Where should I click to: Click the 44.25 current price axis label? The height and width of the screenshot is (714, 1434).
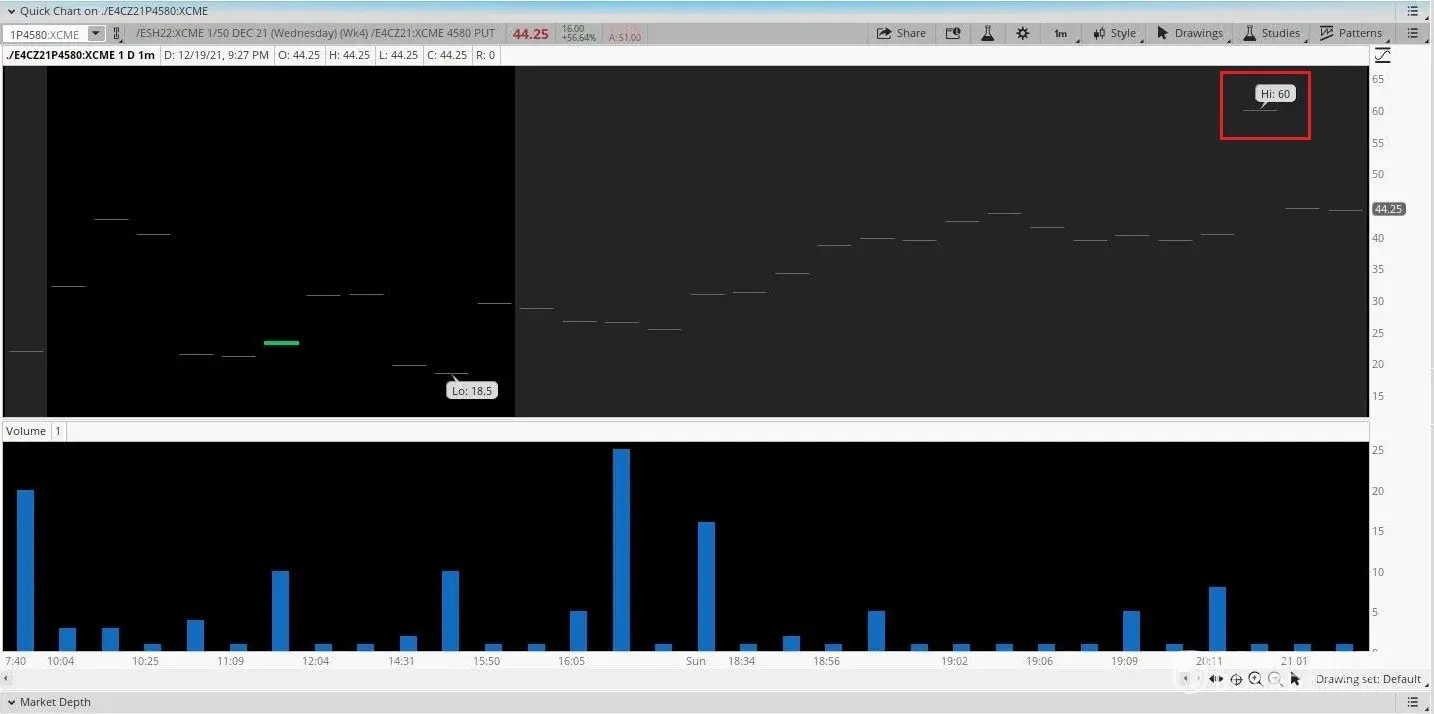(1388, 209)
